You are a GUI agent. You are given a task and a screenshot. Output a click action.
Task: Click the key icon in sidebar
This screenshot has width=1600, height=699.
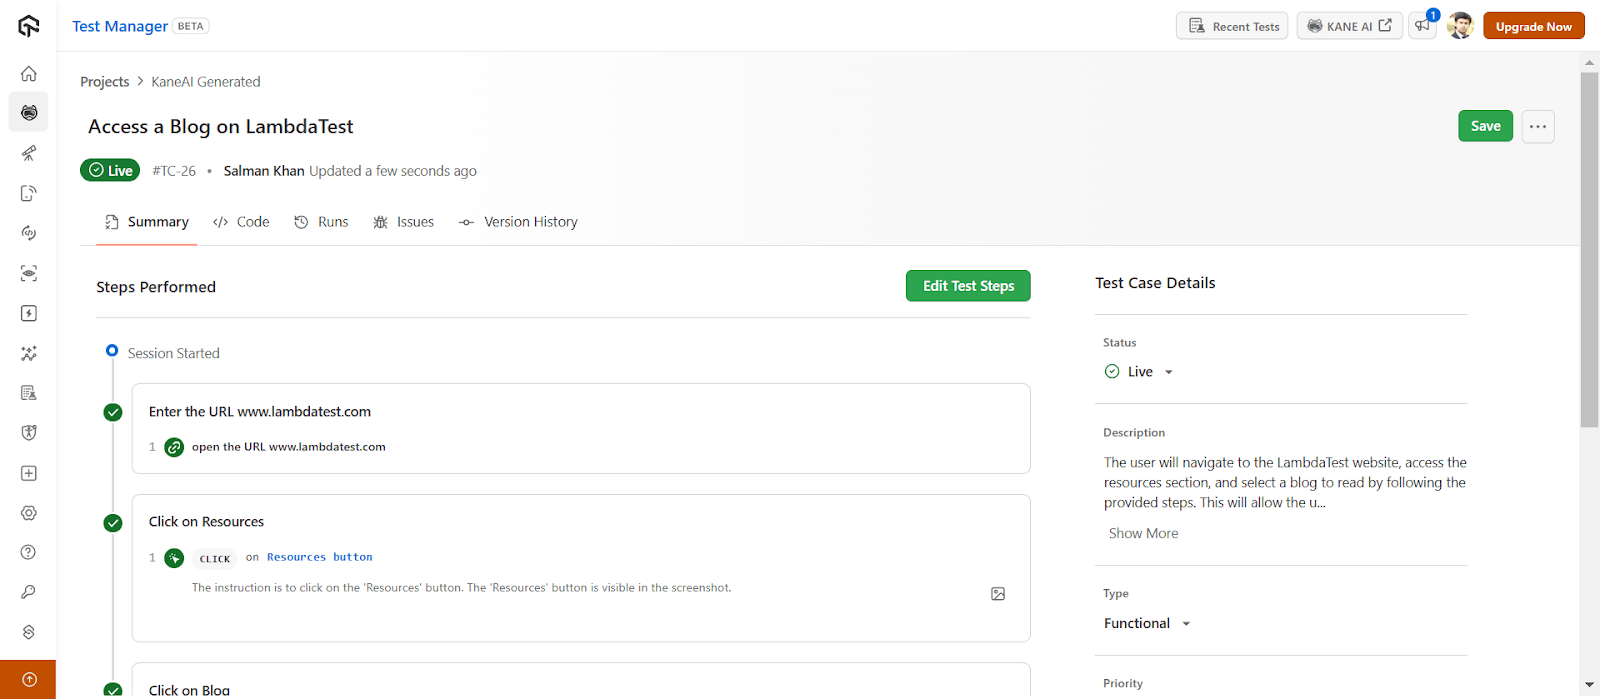(x=29, y=592)
